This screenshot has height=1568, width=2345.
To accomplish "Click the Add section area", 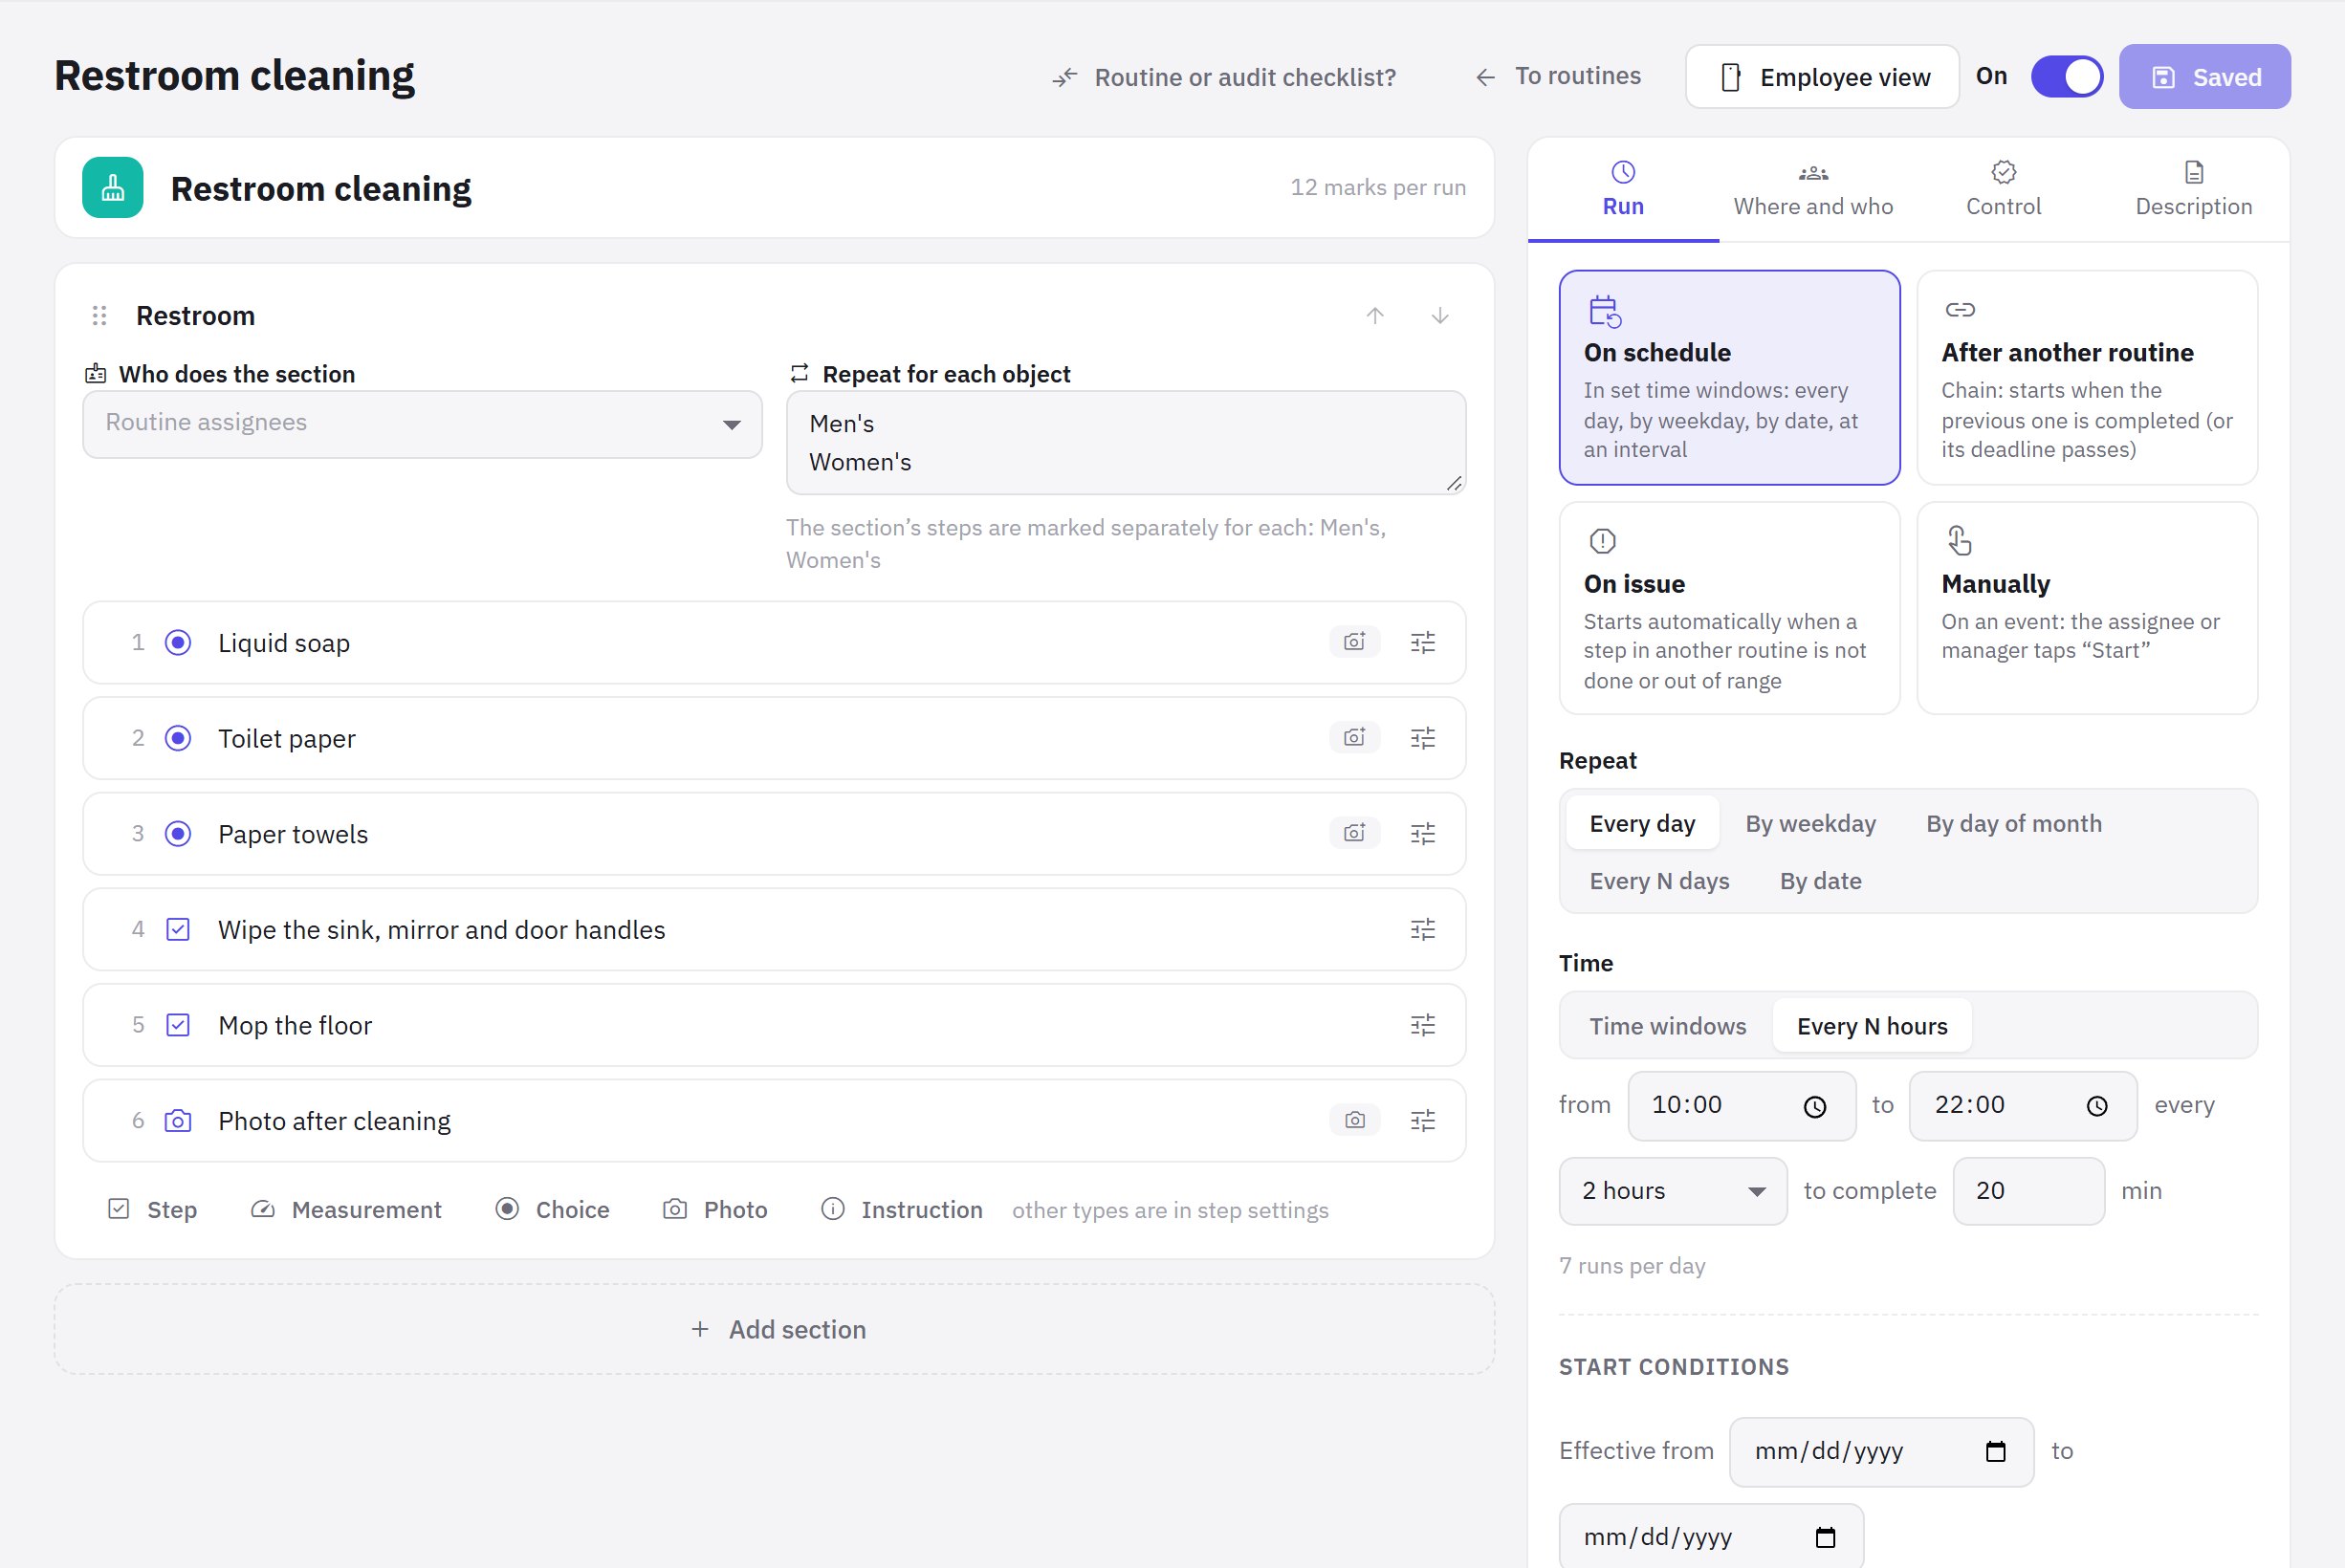I will (x=774, y=1329).
